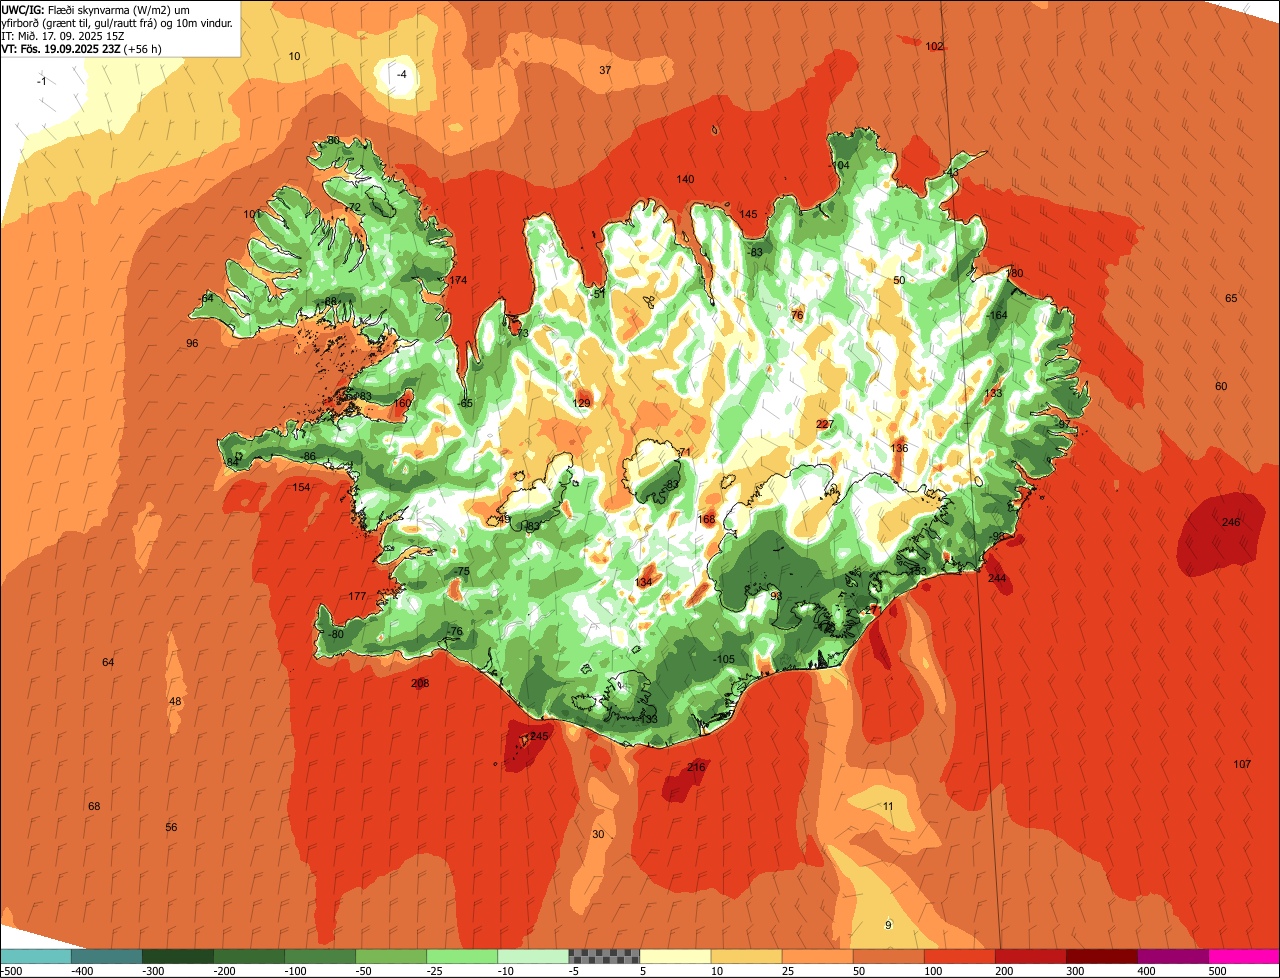Click the '180' value on the map
The width and height of the screenshot is (1280, 978).
pos(1015,273)
